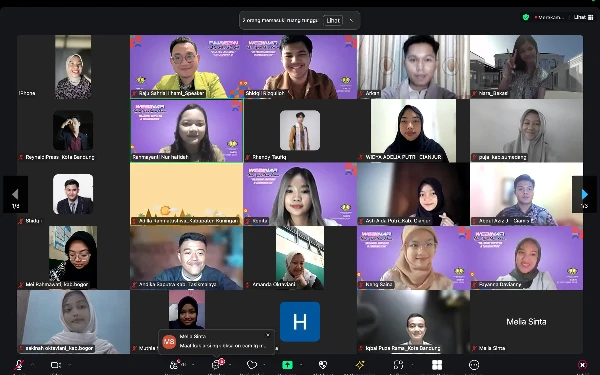The height and width of the screenshot is (375, 600).
Task: Select the Melia Sinta name-only tile
Action: coord(527,321)
